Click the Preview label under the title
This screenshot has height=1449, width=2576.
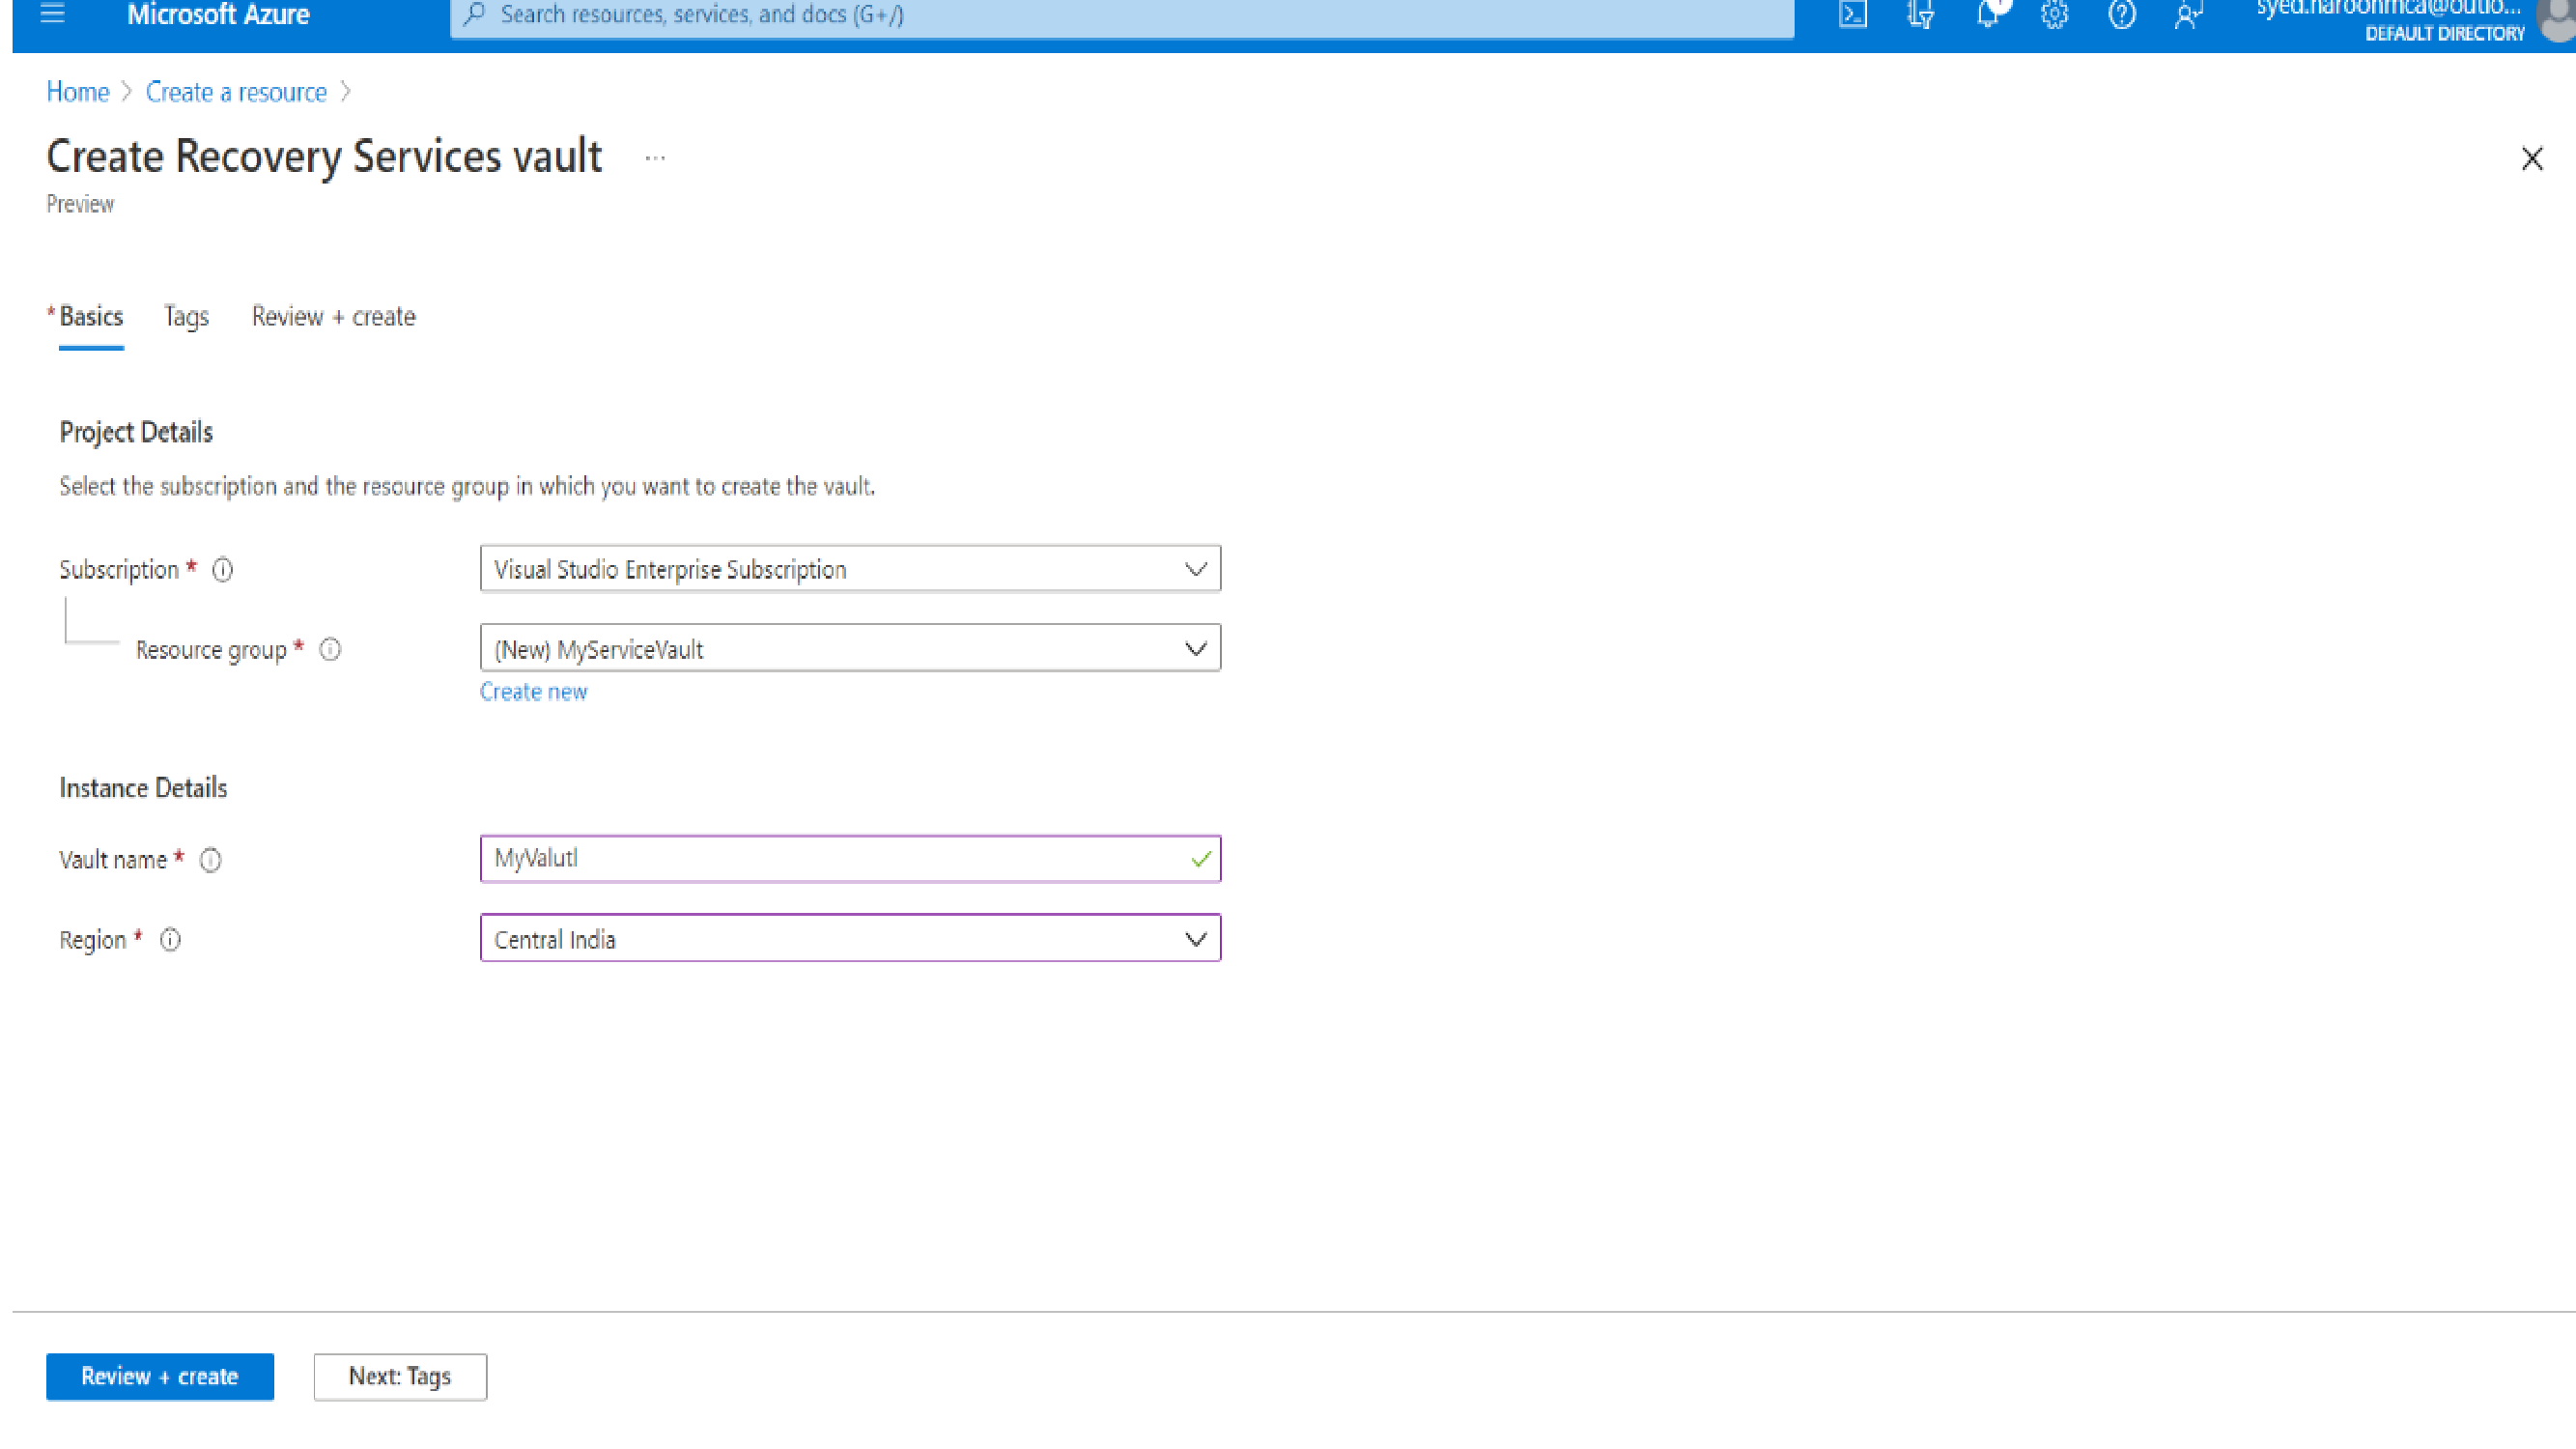pyautogui.click(x=80, y=204)
